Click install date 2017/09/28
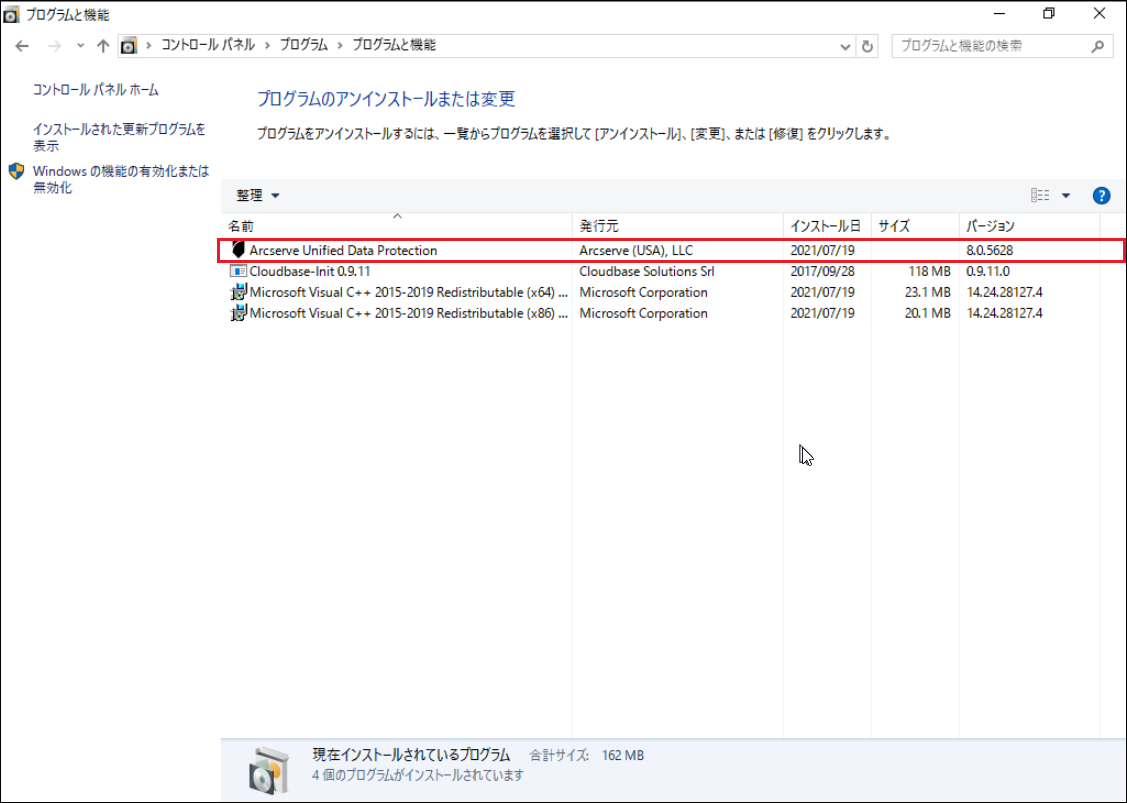The width and height of the screenshot is (1127, 803). pos(822,271)
